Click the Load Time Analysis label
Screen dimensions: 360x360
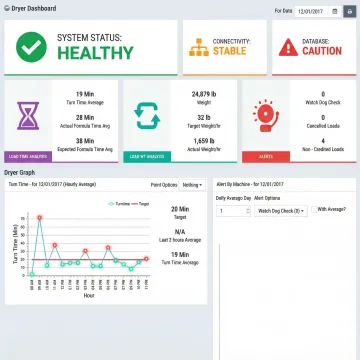[x=28, y=157]
